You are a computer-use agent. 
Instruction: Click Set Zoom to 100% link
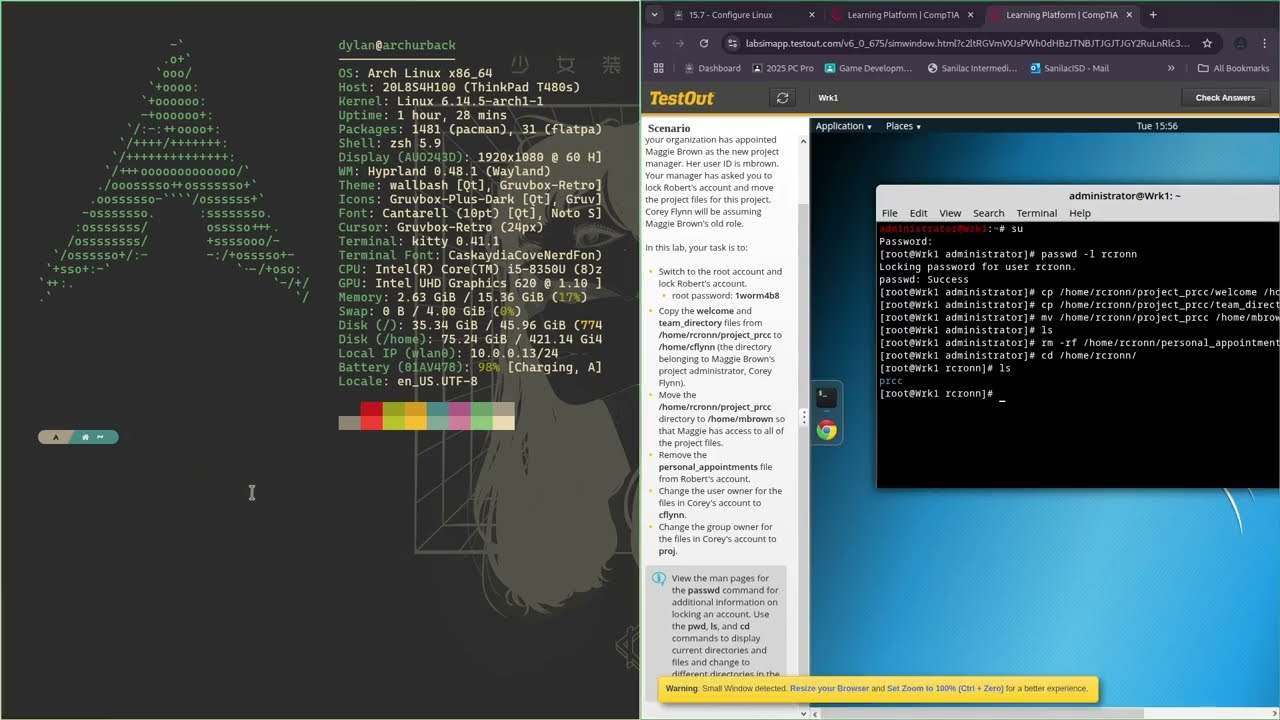[944, 688]
